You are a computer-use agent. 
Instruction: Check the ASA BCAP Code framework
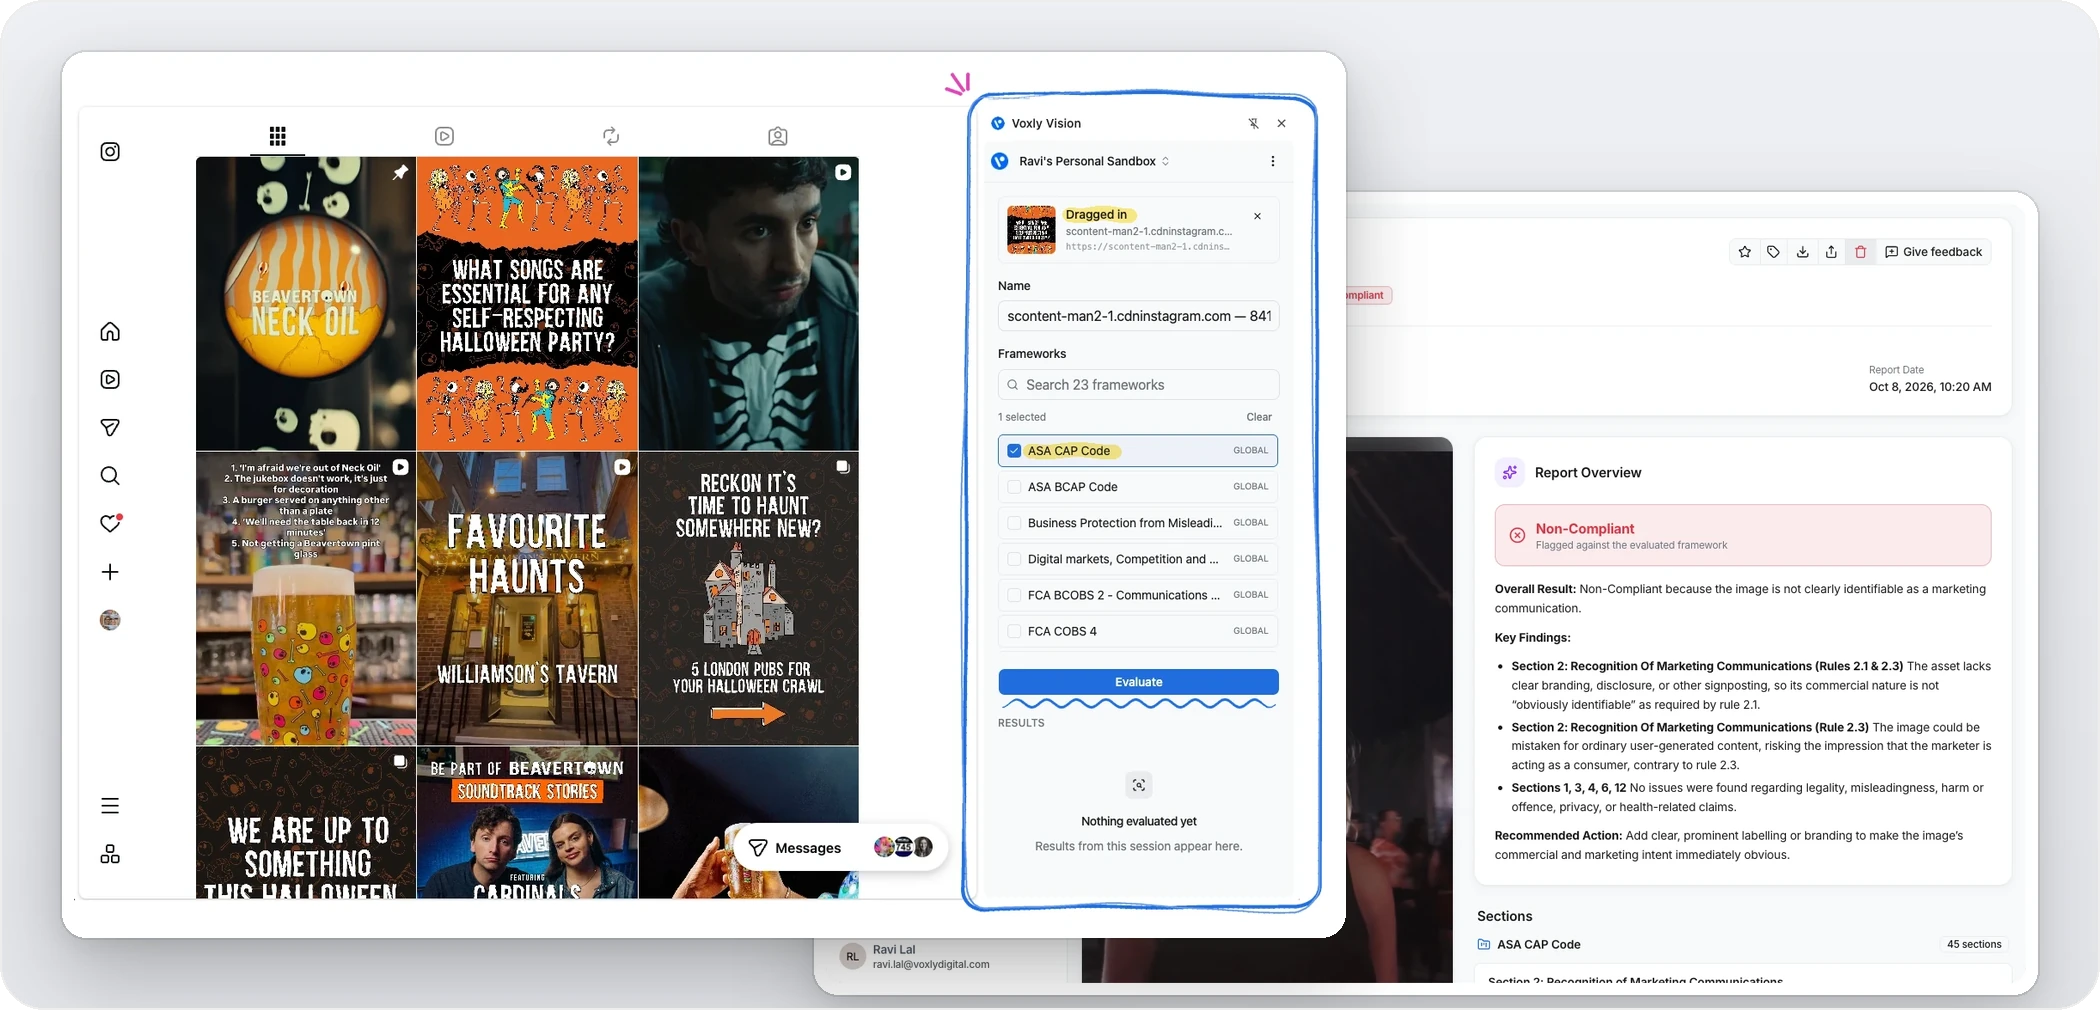[x=1014, y=487]
